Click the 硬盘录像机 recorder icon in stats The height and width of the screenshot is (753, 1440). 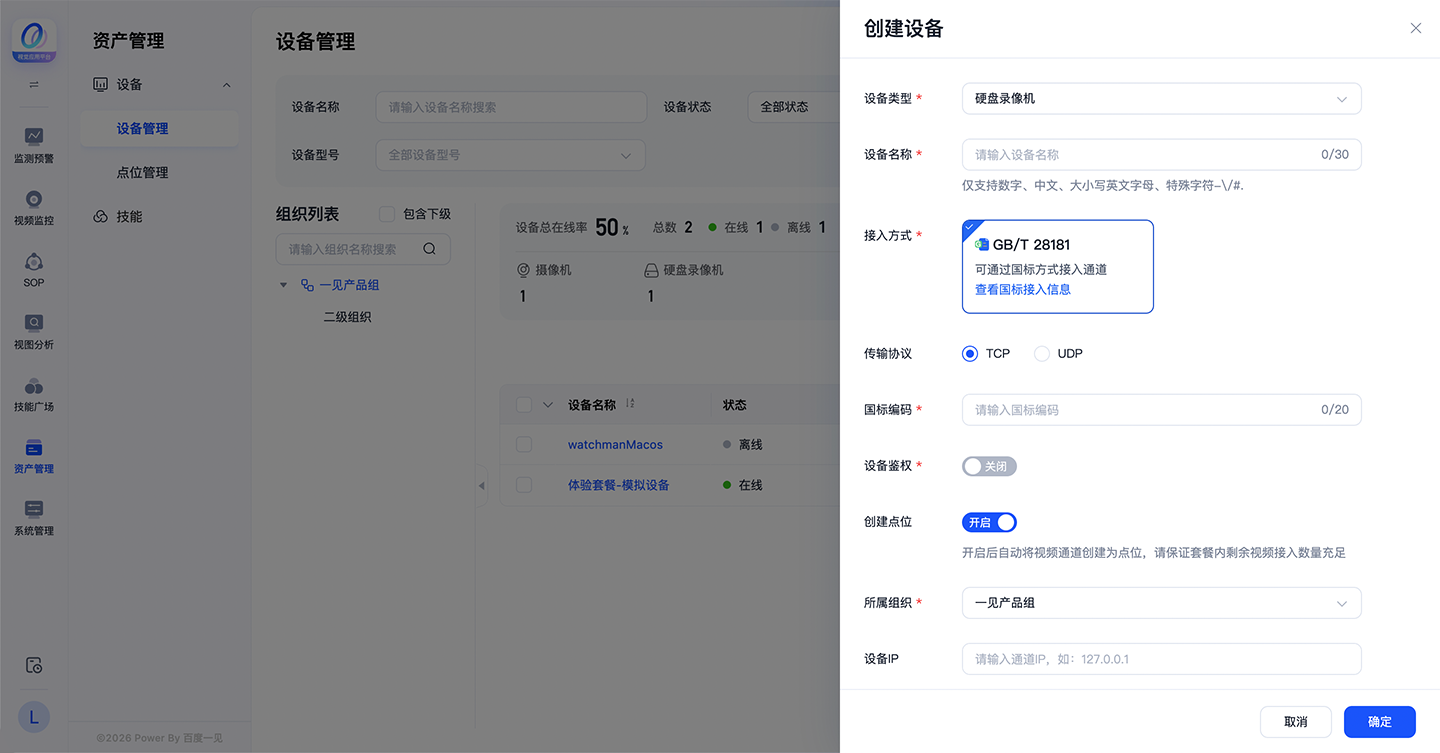coord(651,270)
